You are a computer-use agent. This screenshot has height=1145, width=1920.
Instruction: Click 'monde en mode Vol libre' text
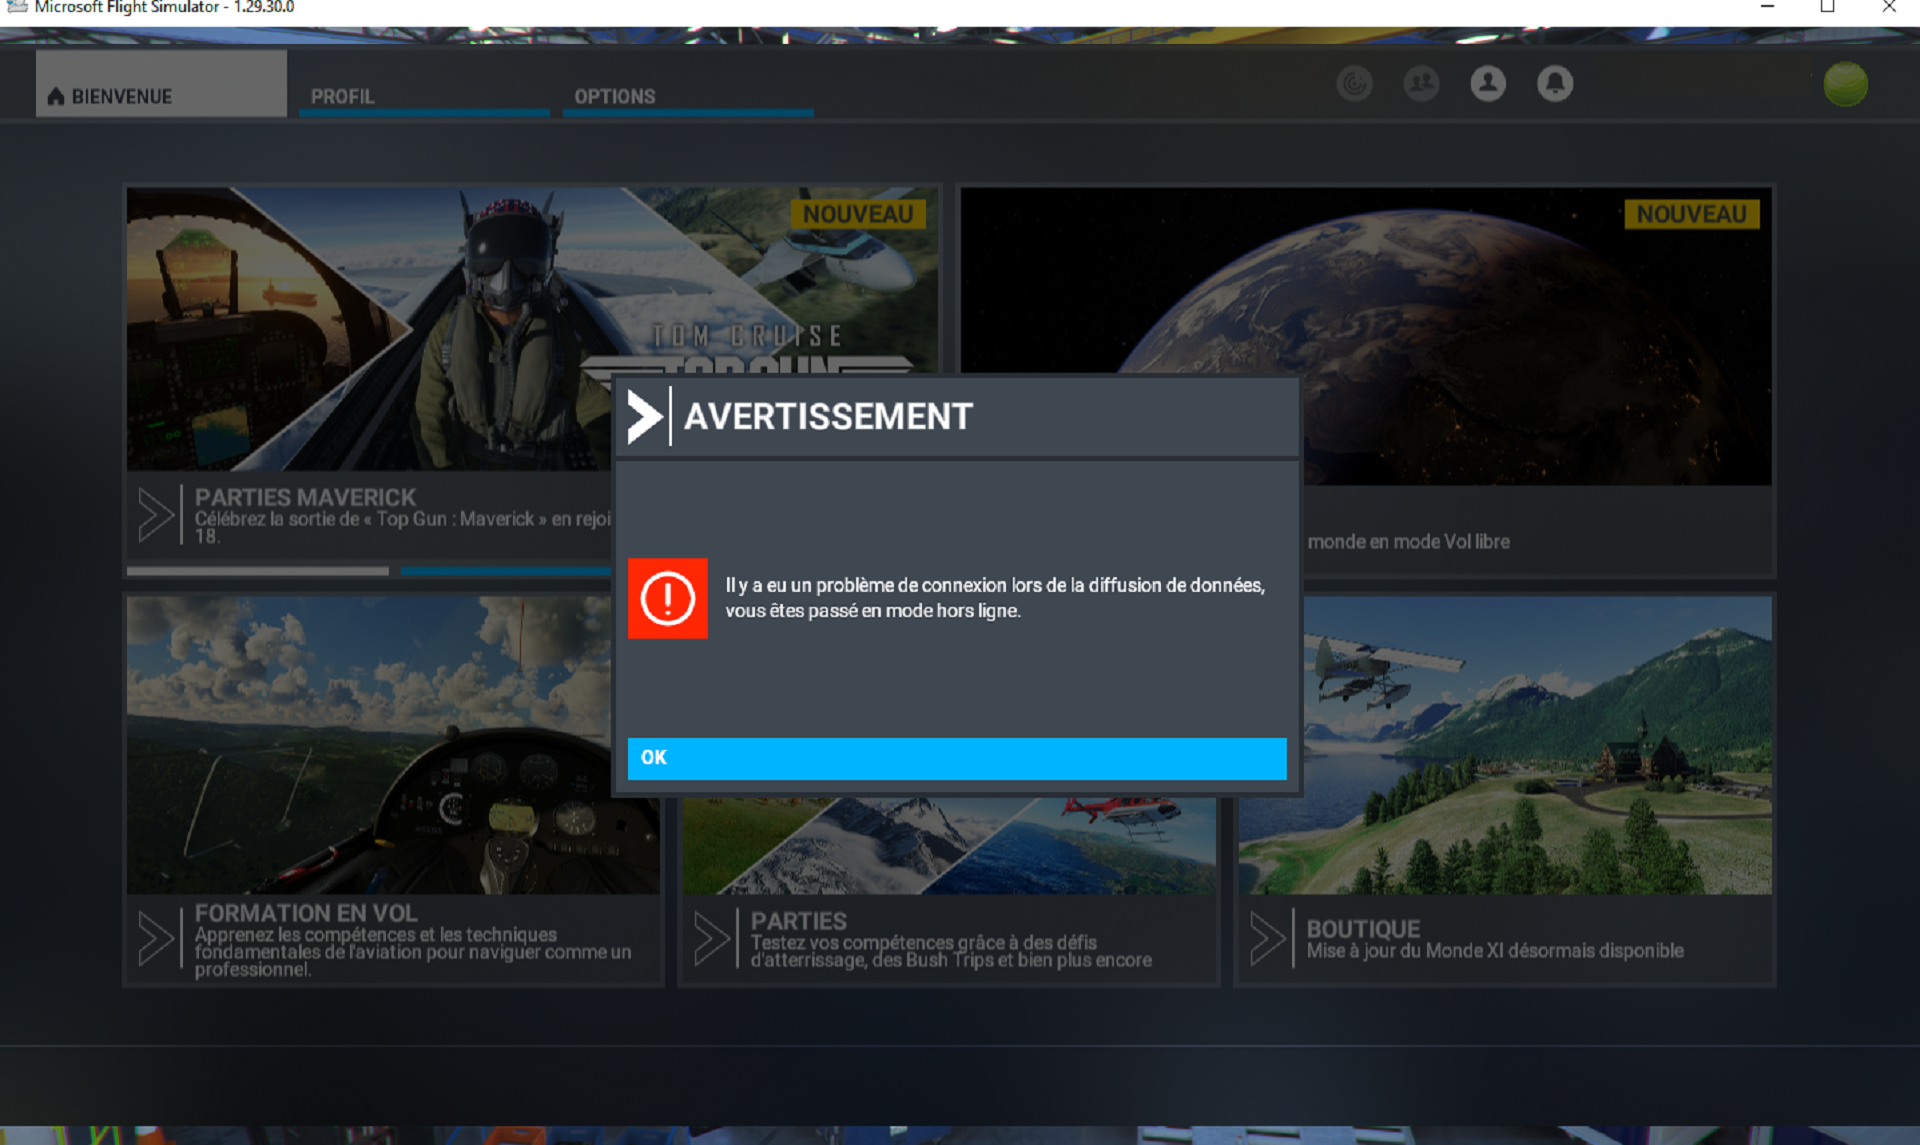1408,541
